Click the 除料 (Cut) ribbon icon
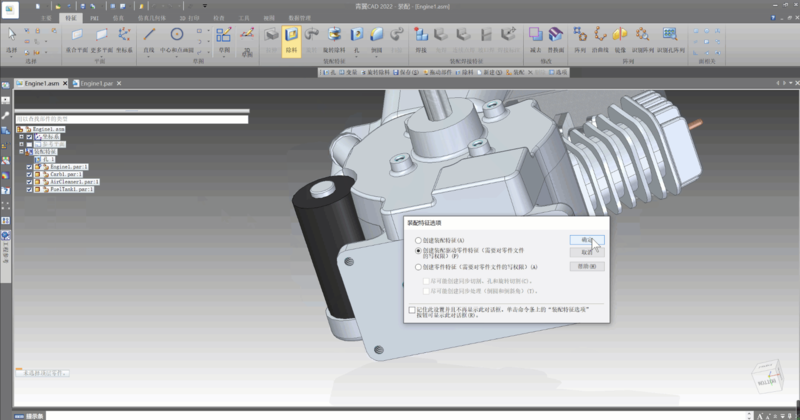The image size is (800, 420). pos(291,37)
